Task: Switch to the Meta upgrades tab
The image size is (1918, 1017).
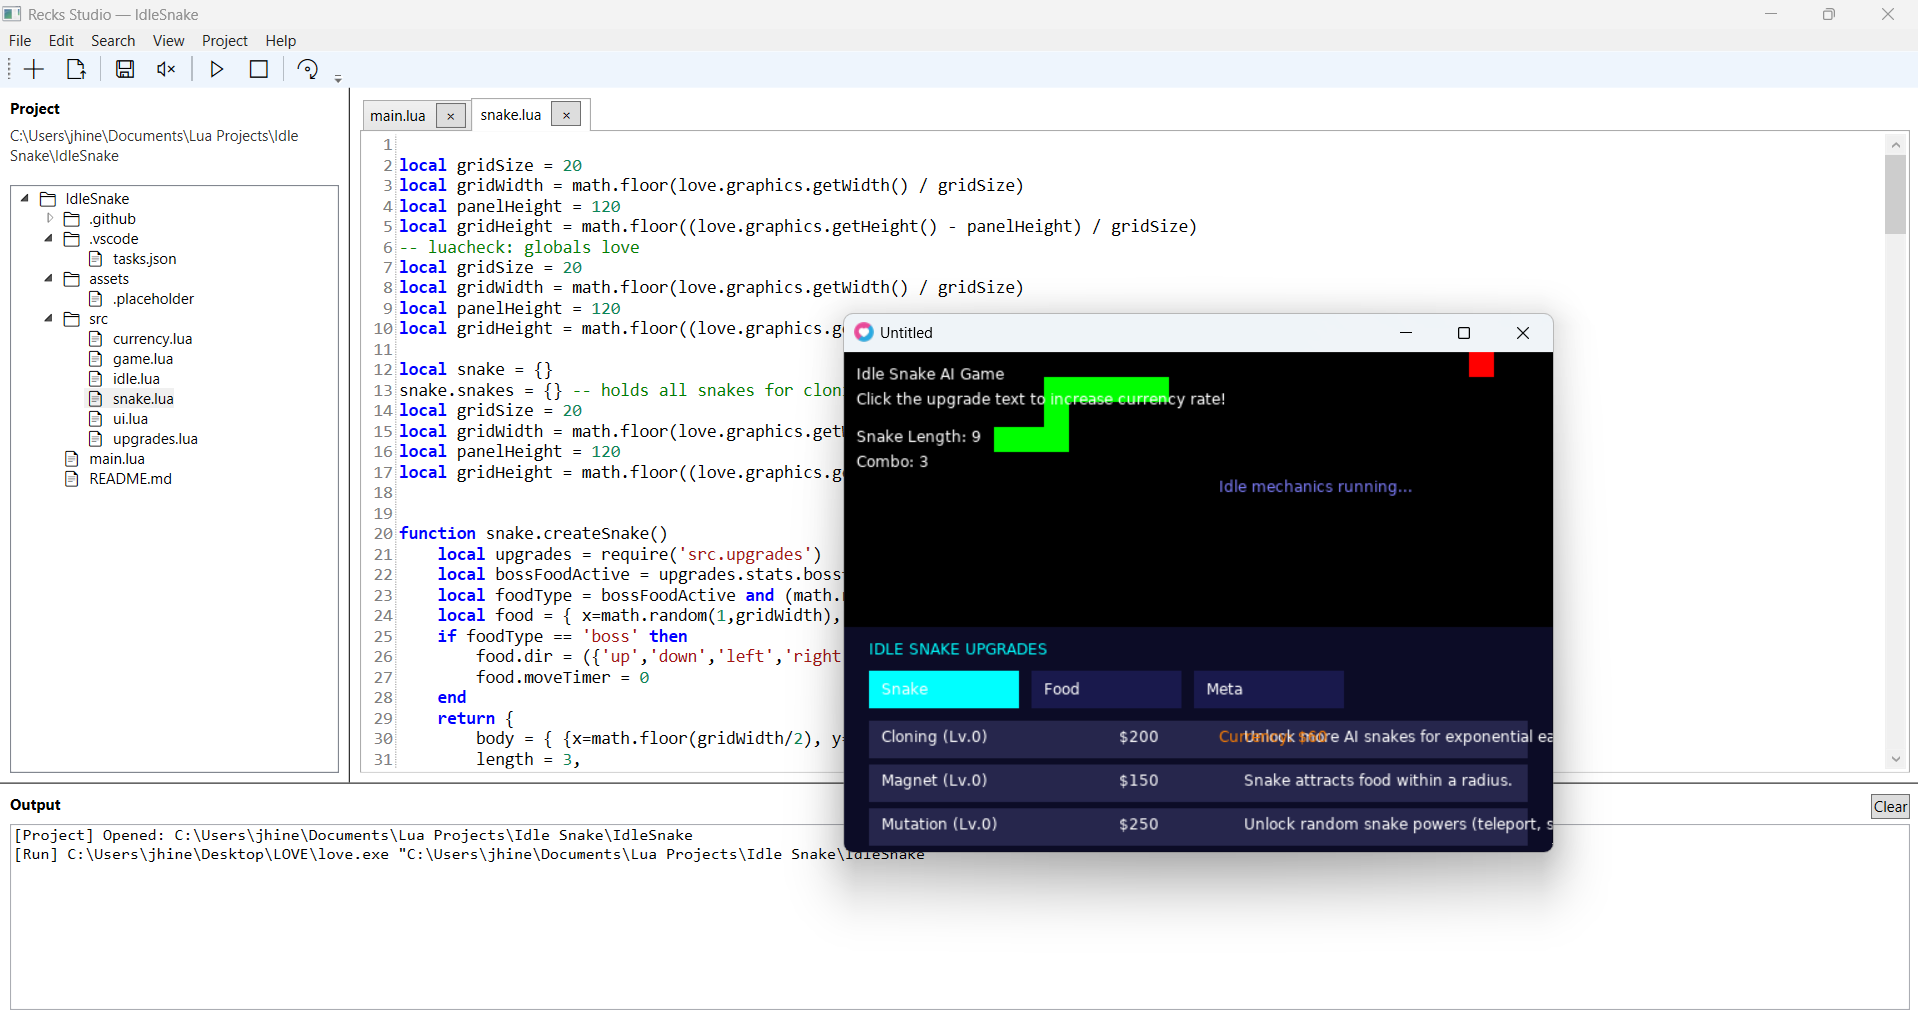Action: 1268,689
